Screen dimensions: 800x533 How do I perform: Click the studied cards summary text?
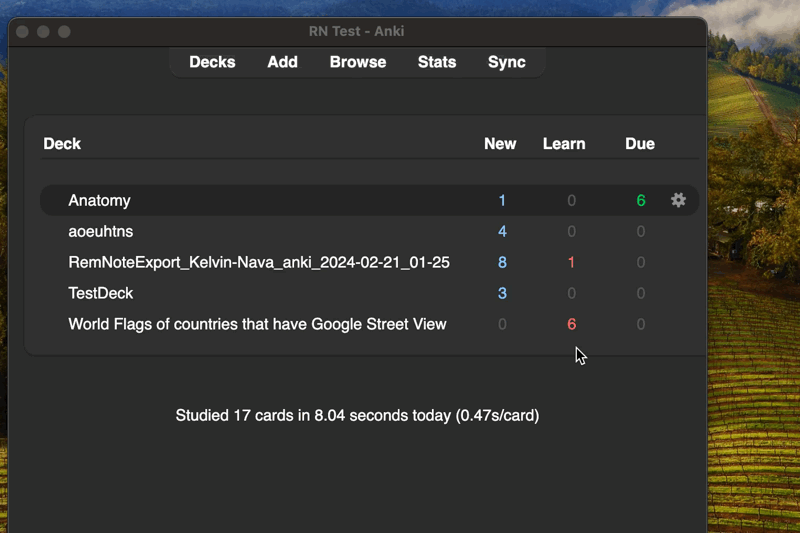pyautogui.click(x=357, y=415)
